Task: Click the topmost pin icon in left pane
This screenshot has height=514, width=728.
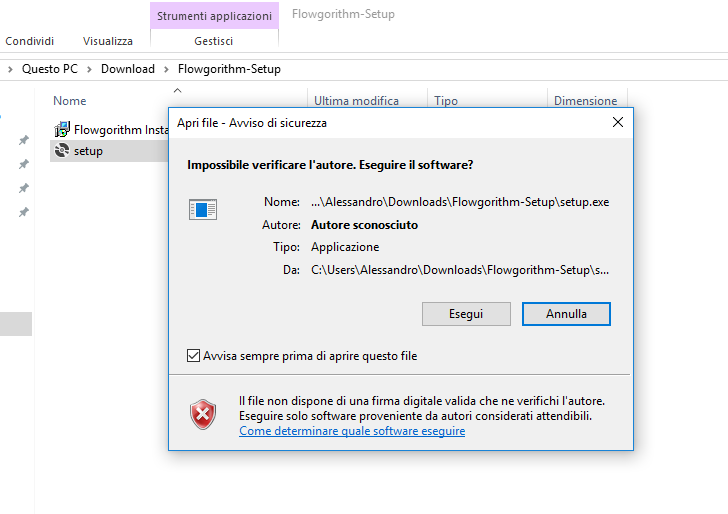Action: pos(24,140)
